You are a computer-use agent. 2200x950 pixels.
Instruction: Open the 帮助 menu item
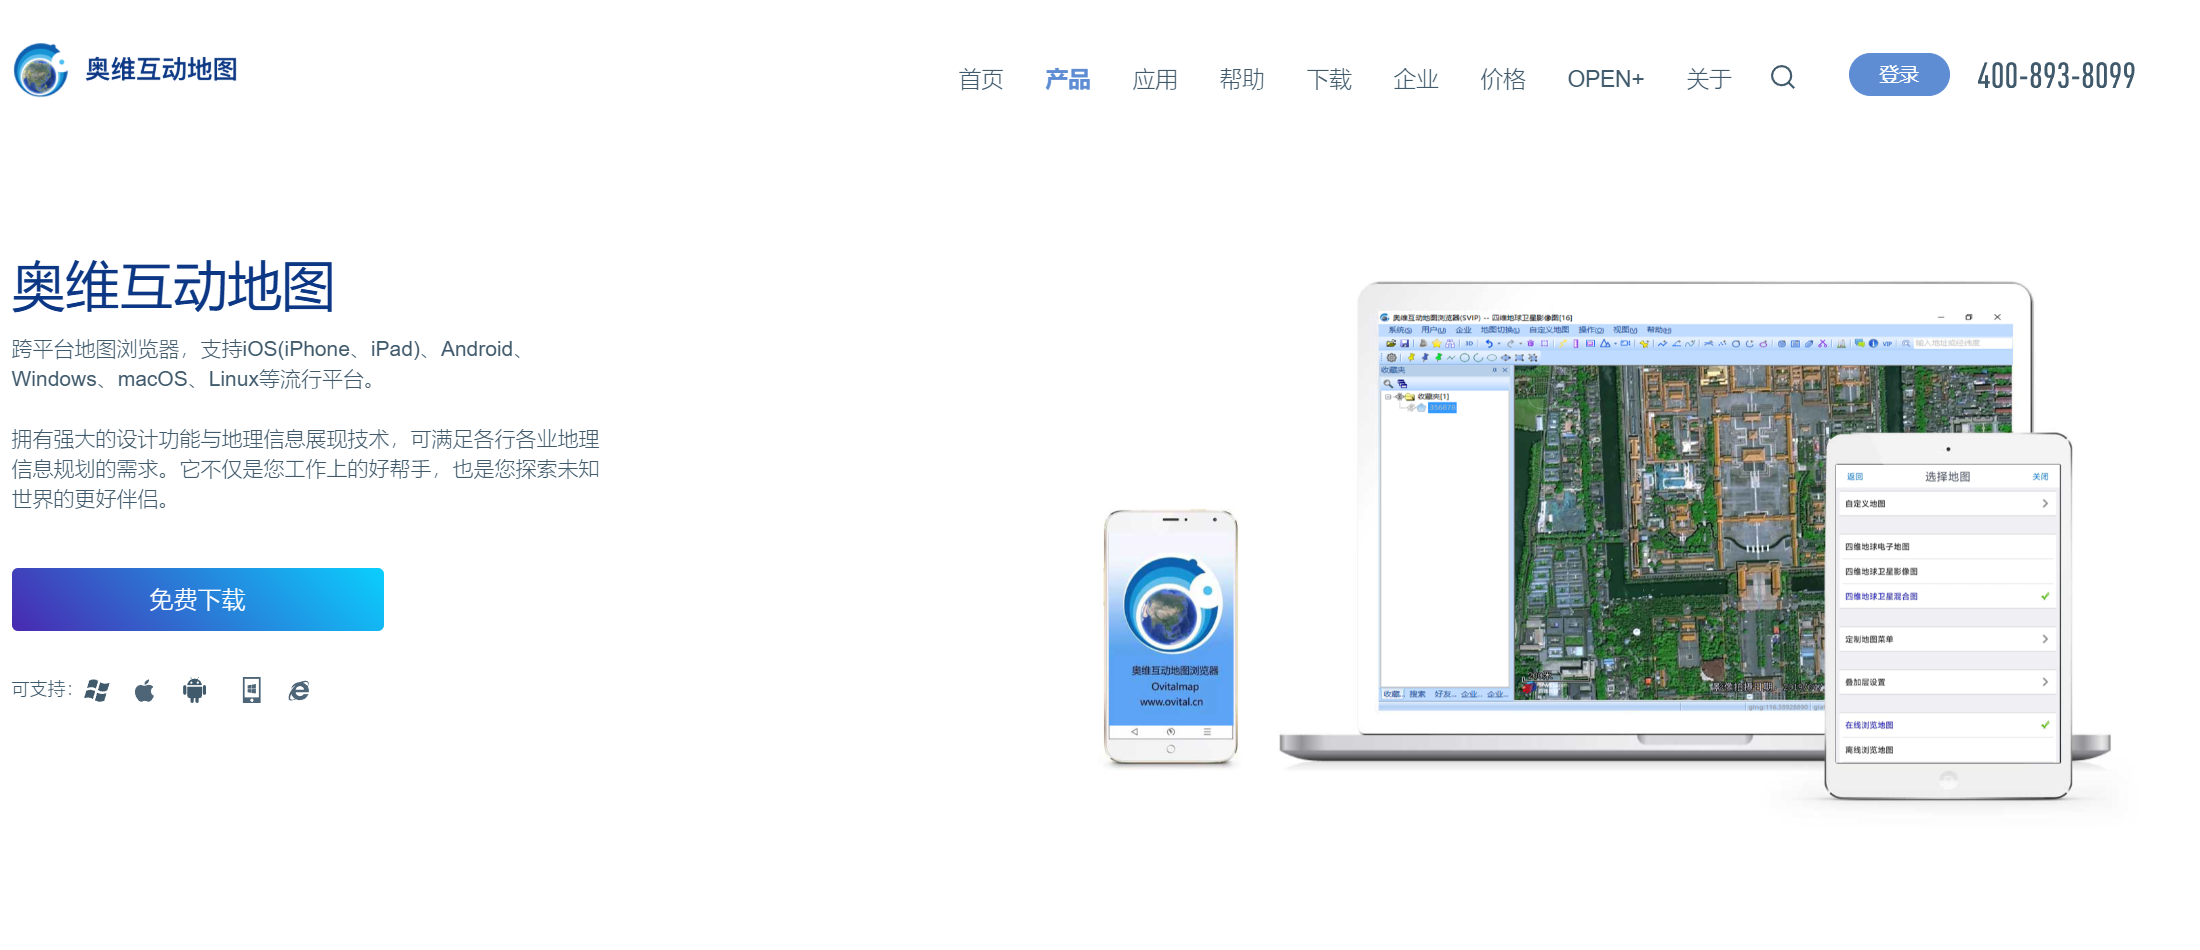1241,79
